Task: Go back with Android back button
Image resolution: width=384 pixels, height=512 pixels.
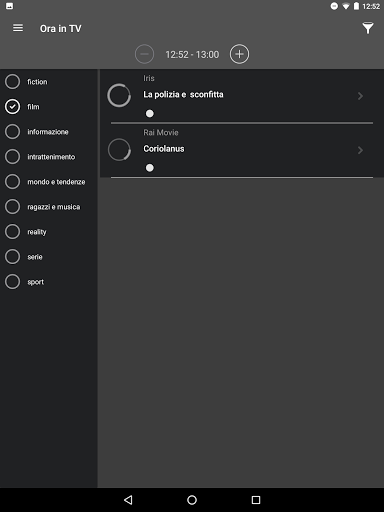Action: coord(128,500)
